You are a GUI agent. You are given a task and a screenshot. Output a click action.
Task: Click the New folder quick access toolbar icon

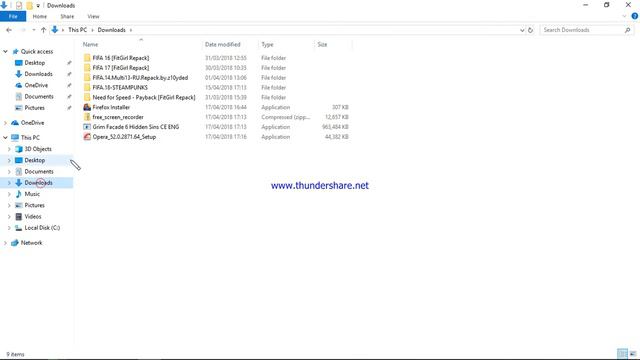[x=29, y=6]
